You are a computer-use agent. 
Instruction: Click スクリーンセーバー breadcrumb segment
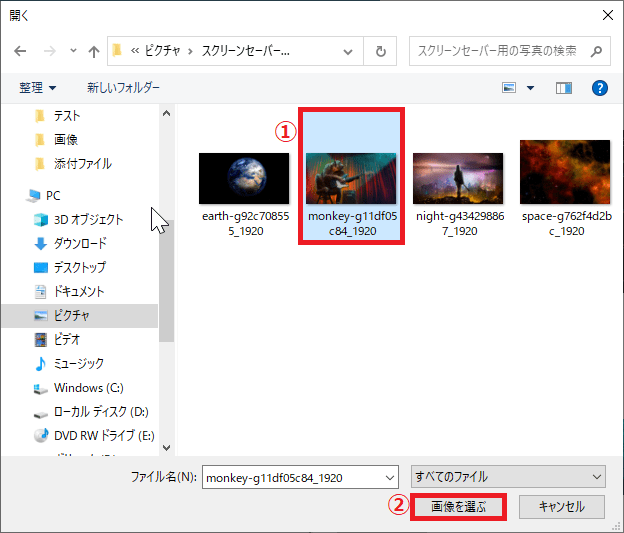tap(246, 51)
